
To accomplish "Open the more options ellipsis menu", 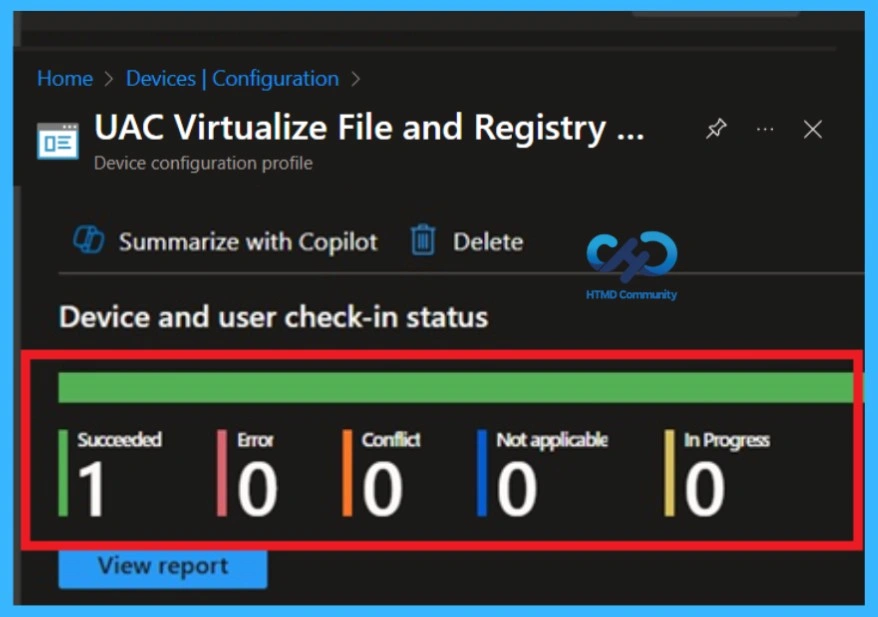I will pyautogui.click(x=765, y=129).
